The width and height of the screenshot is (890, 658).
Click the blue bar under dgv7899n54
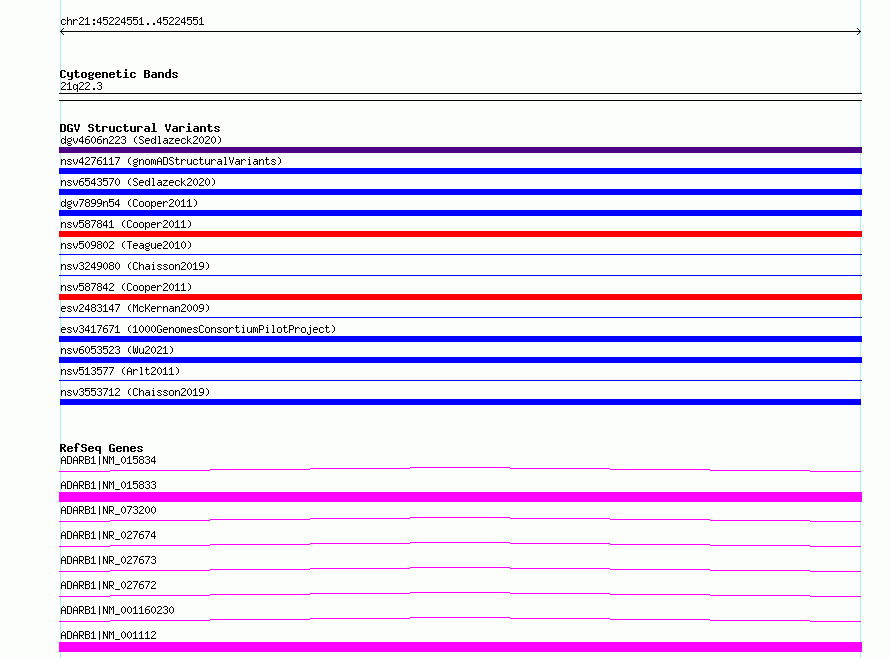[x=460, y=213]
